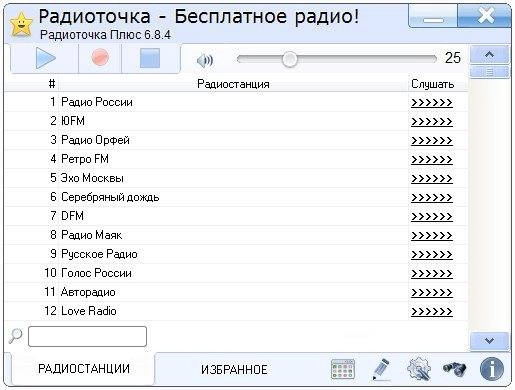
Task: Click the Радиоточка Плюс 6.8.4 version text
Action: click(x=105, y=34)
